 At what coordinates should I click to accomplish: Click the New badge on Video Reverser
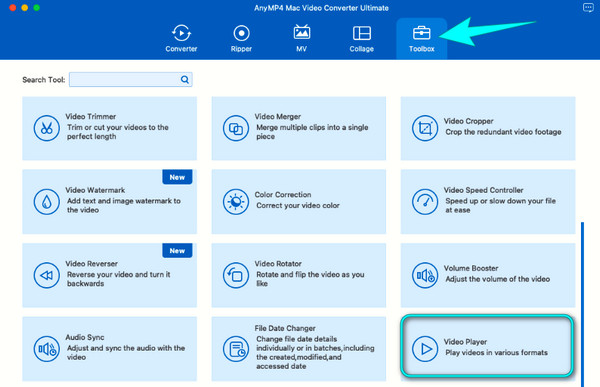[177, 251]
